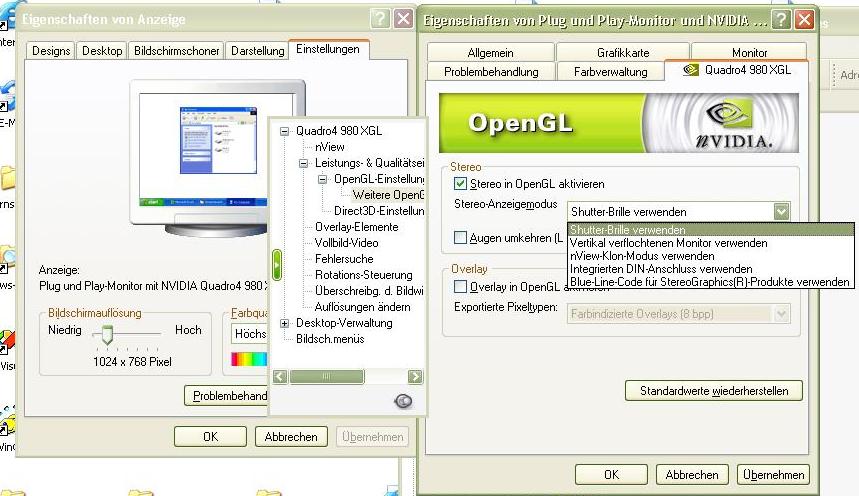Disable Stereo in OpenGL aktivieren checkbox
The image size is (859, 496).
coord(460,184)
